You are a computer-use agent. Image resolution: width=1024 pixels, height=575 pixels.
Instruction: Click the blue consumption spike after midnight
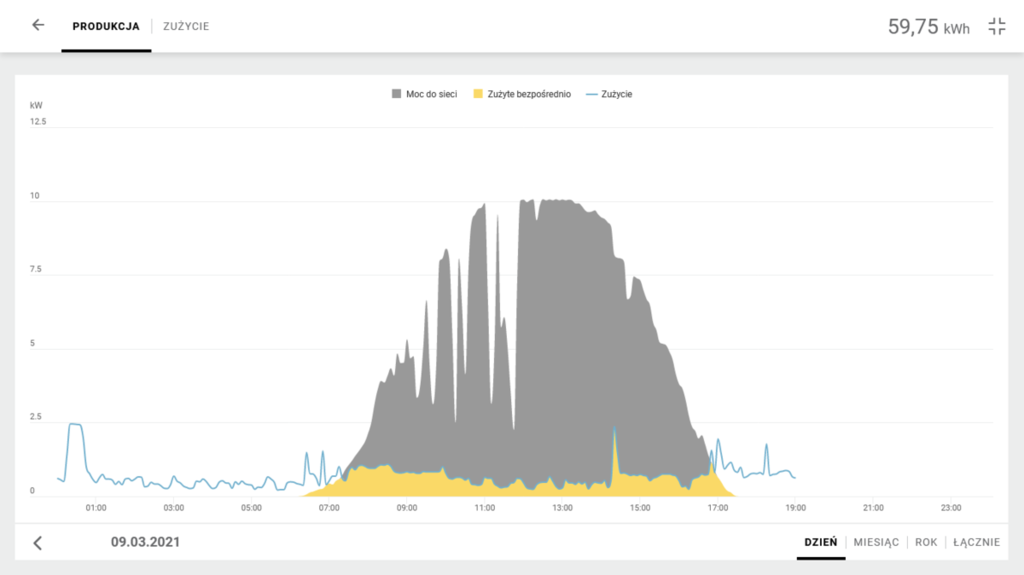click(x=74, y=426)
